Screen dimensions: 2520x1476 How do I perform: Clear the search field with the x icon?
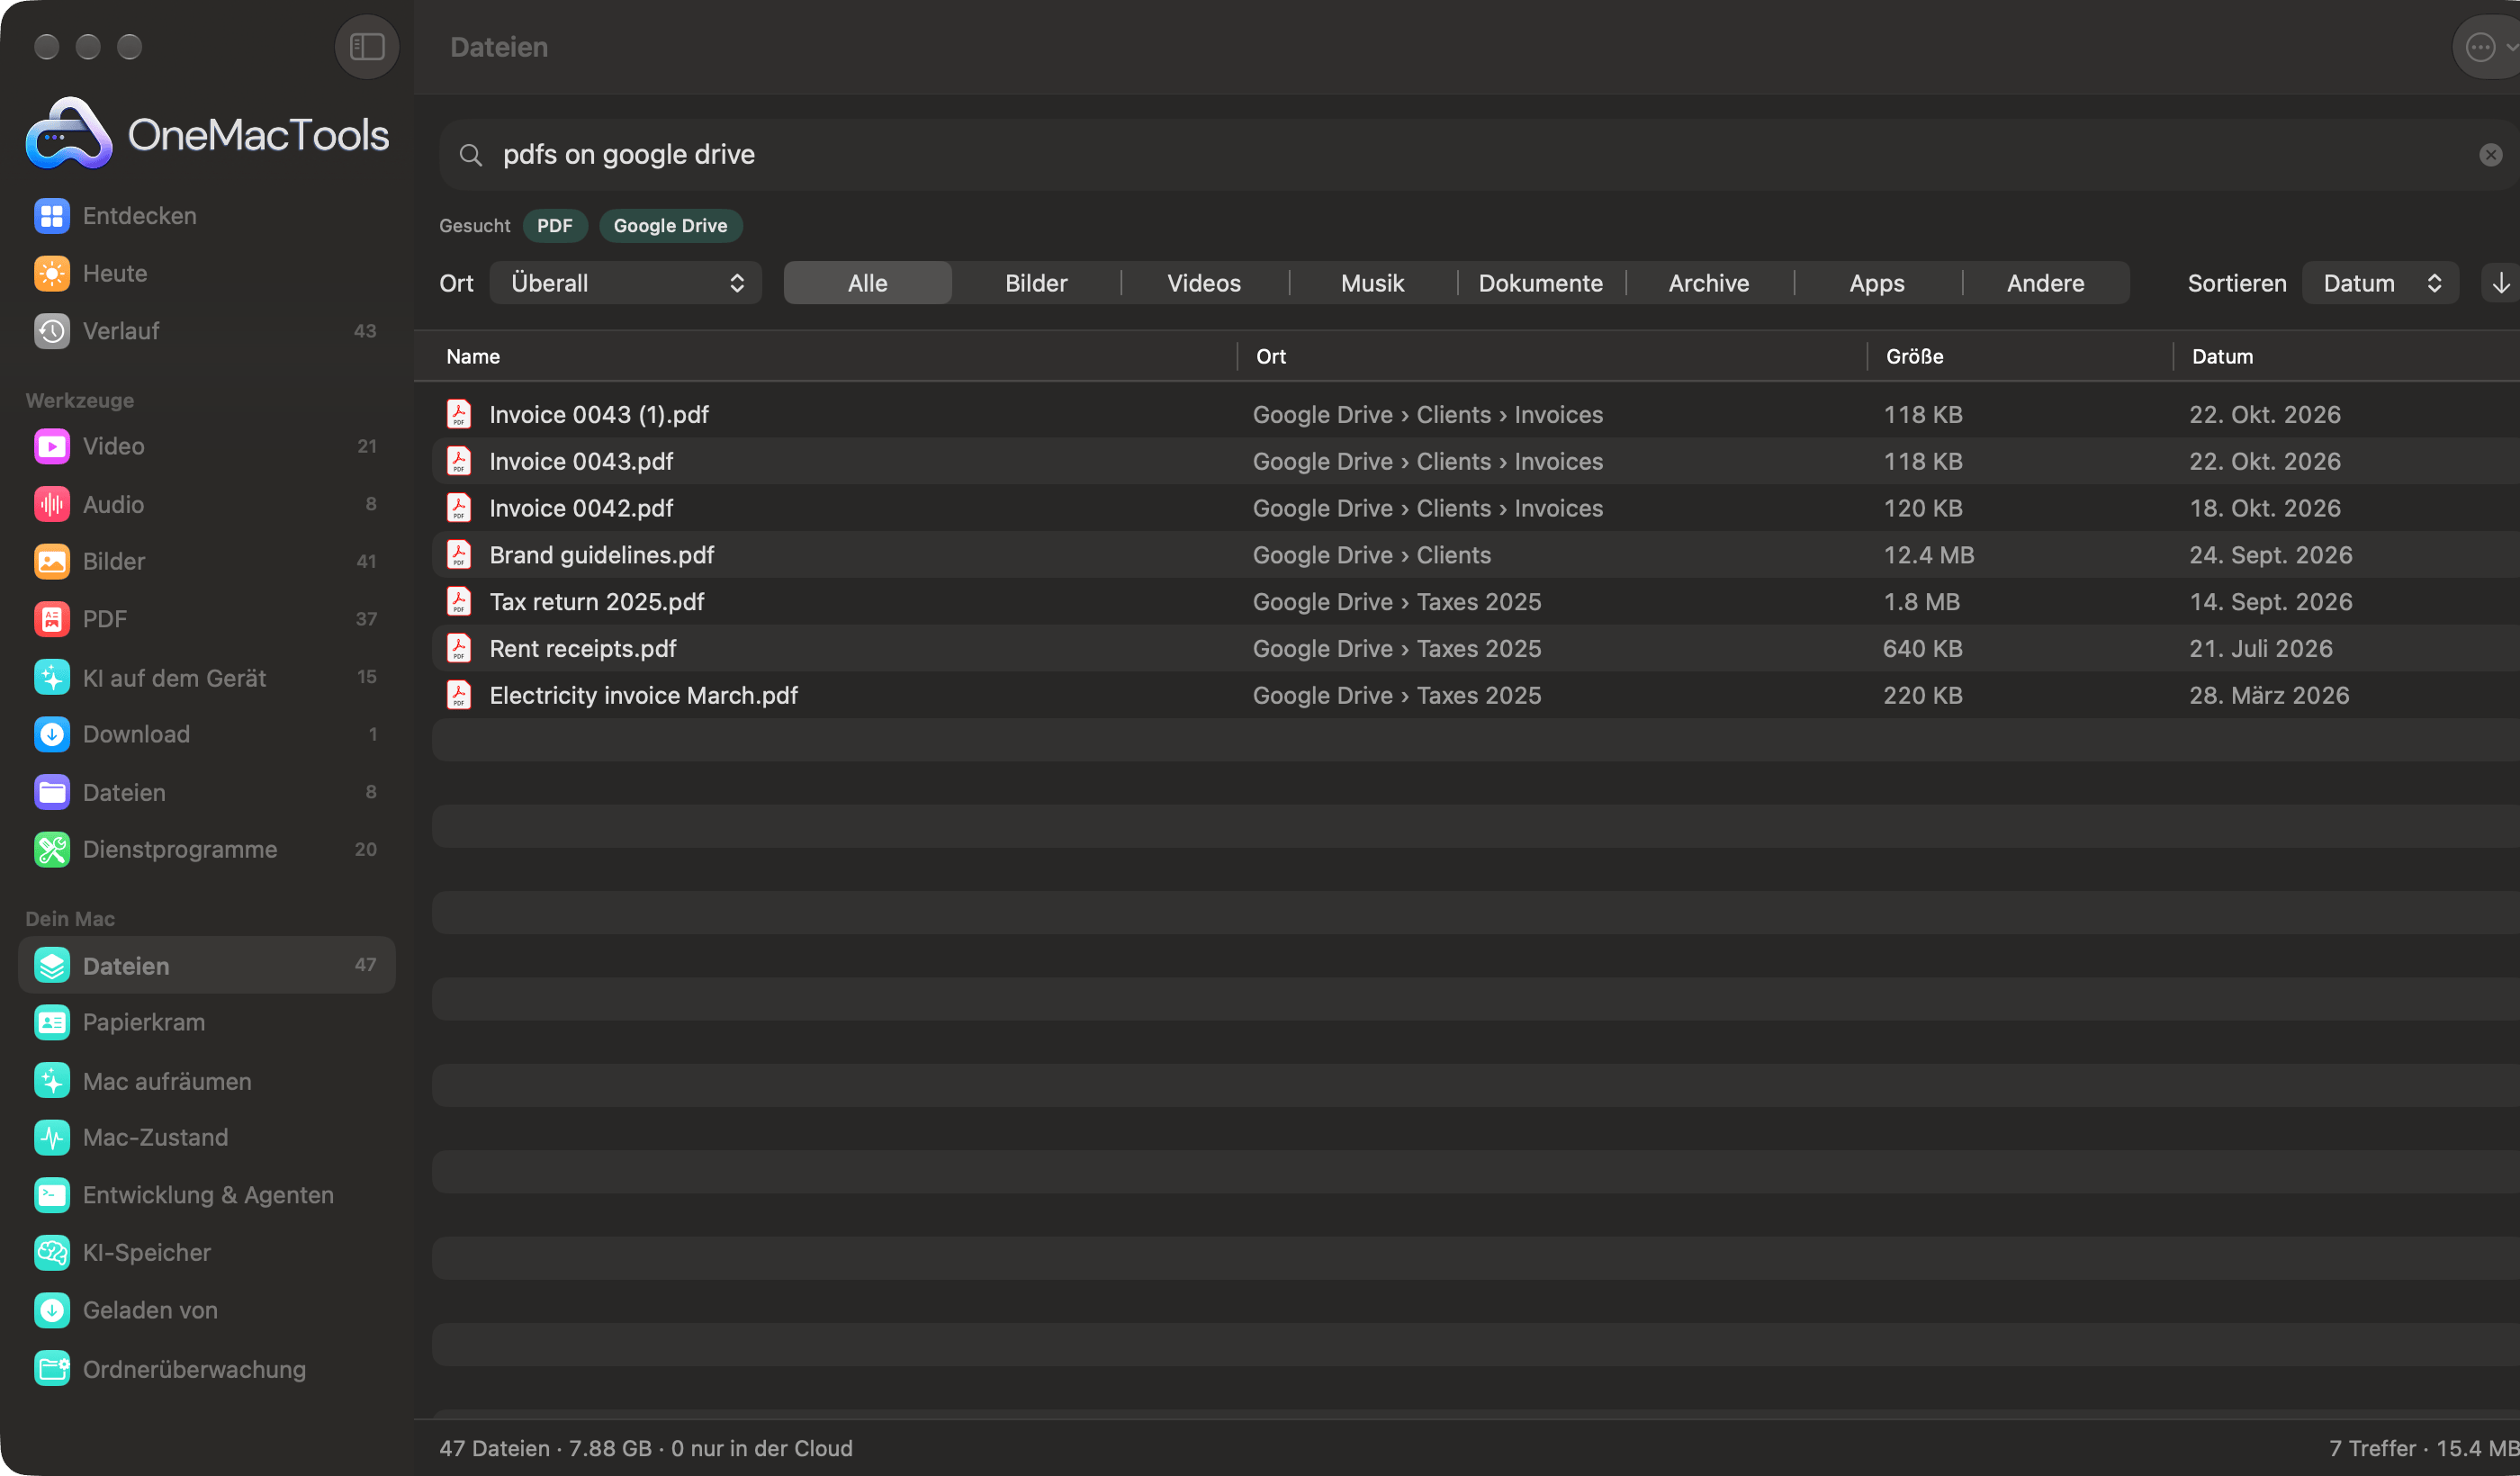coord(2490,154)
